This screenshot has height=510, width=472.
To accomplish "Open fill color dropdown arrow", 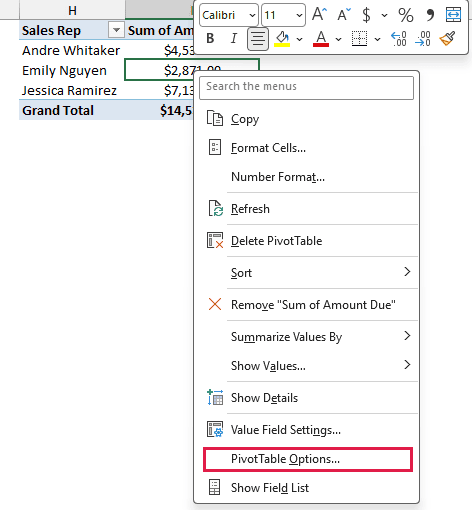I will click(x=299, y=39).
